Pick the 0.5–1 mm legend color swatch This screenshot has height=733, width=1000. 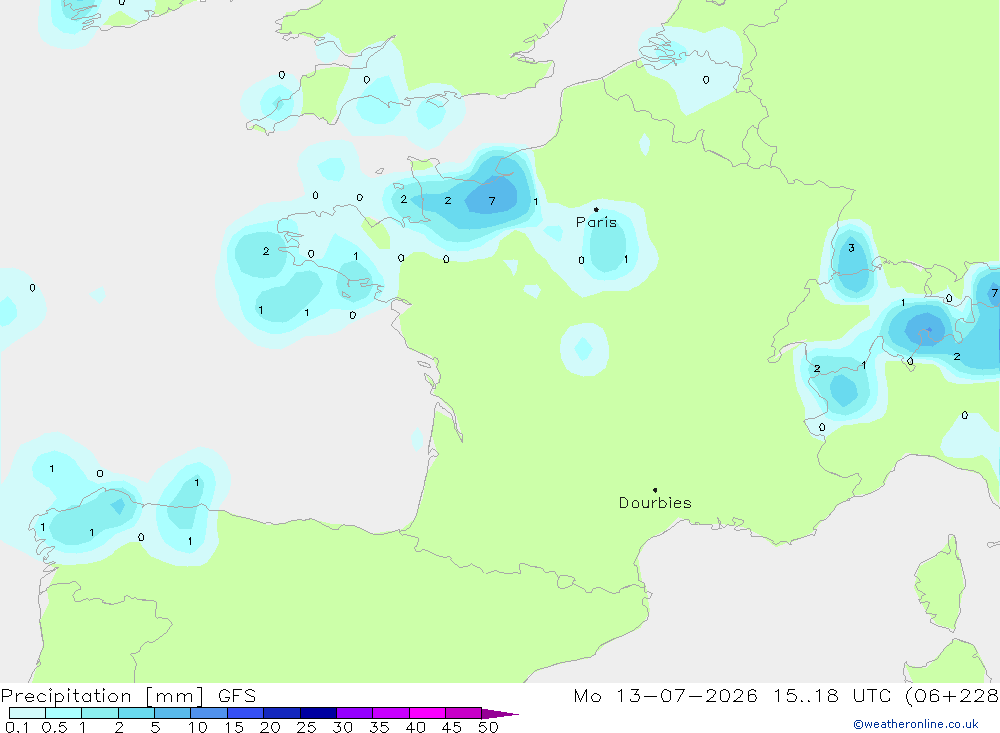pos(64,713)
